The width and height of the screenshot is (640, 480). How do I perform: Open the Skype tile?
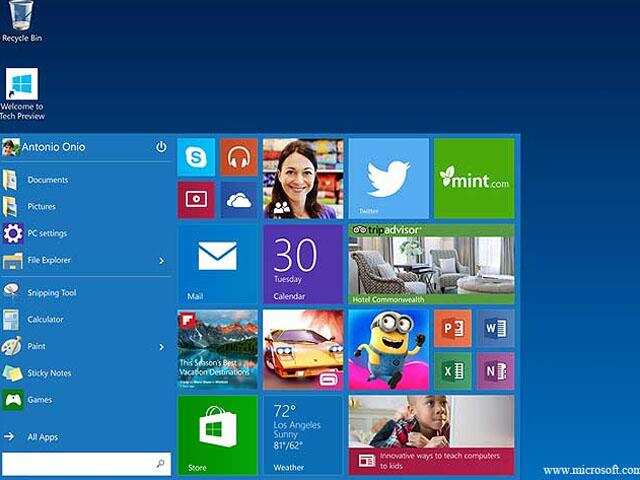click(x=196, y=157)
